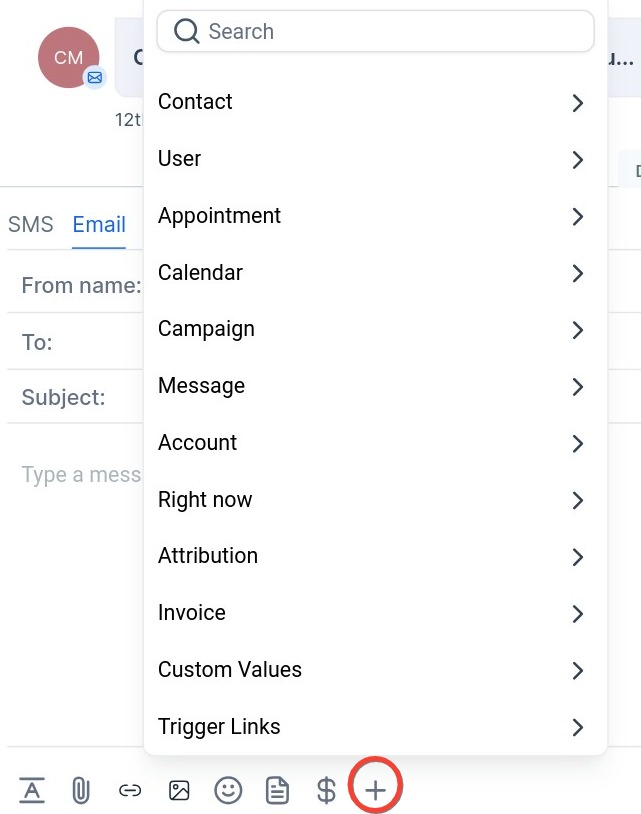The height and width of the screenshot is (814, 641).
Task: Insert a saved template via the document icon
Action: (x=276, y=790)
